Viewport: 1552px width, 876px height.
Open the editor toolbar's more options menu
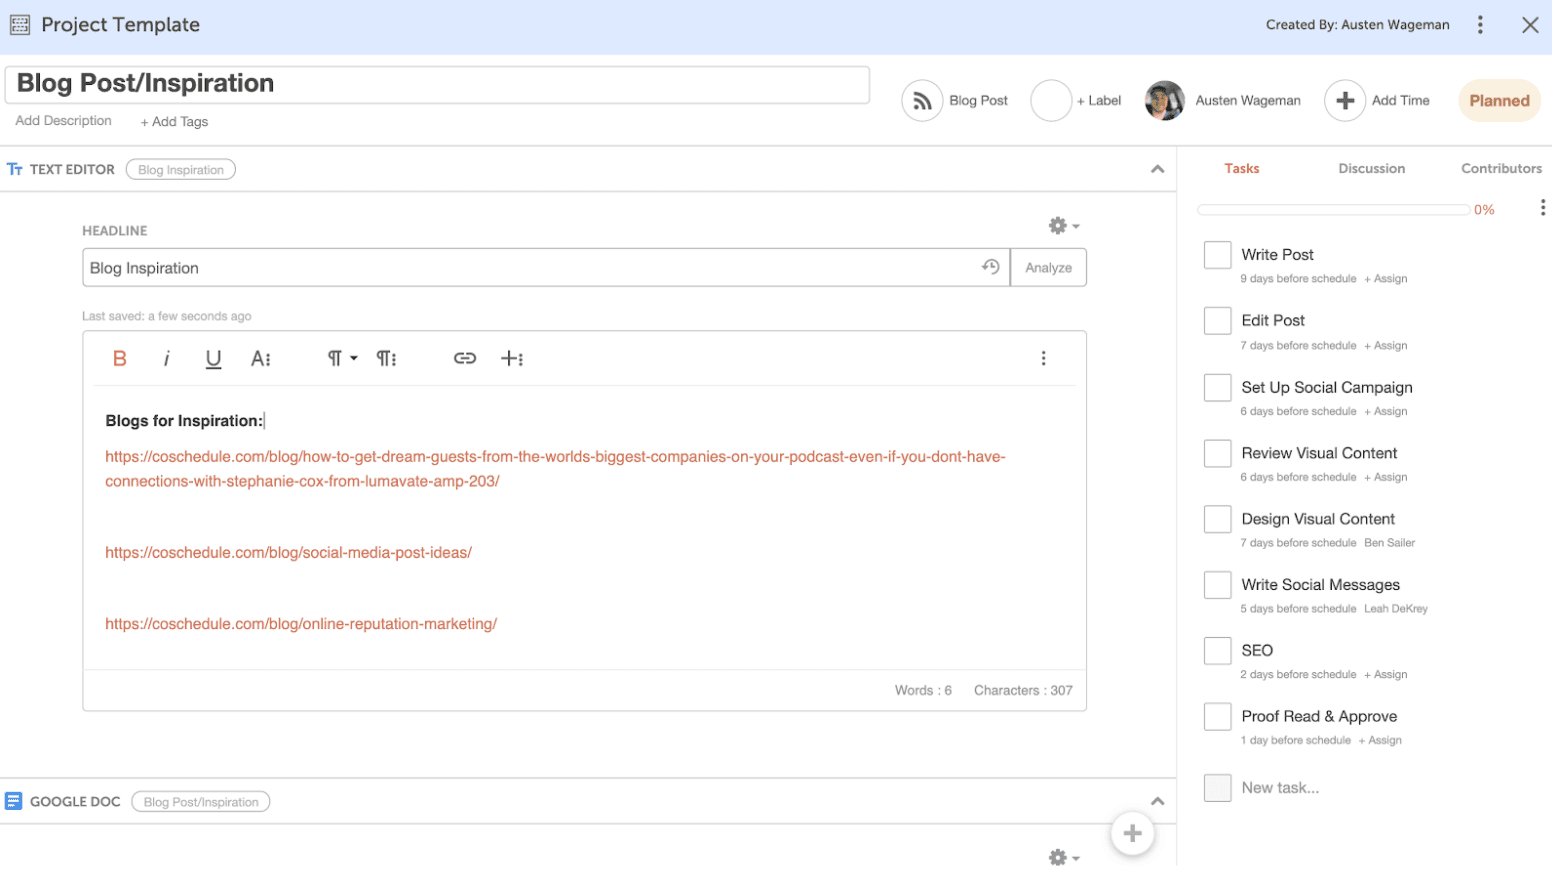click(1043, 358)
